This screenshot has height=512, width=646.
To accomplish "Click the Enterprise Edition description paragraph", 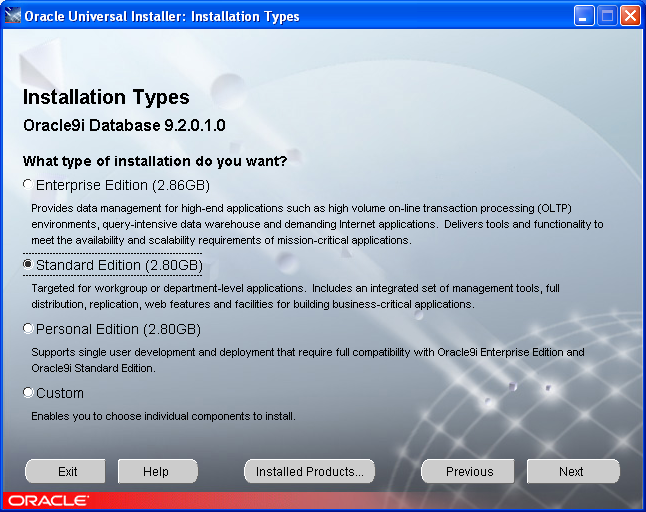I will tap(317, 224).
